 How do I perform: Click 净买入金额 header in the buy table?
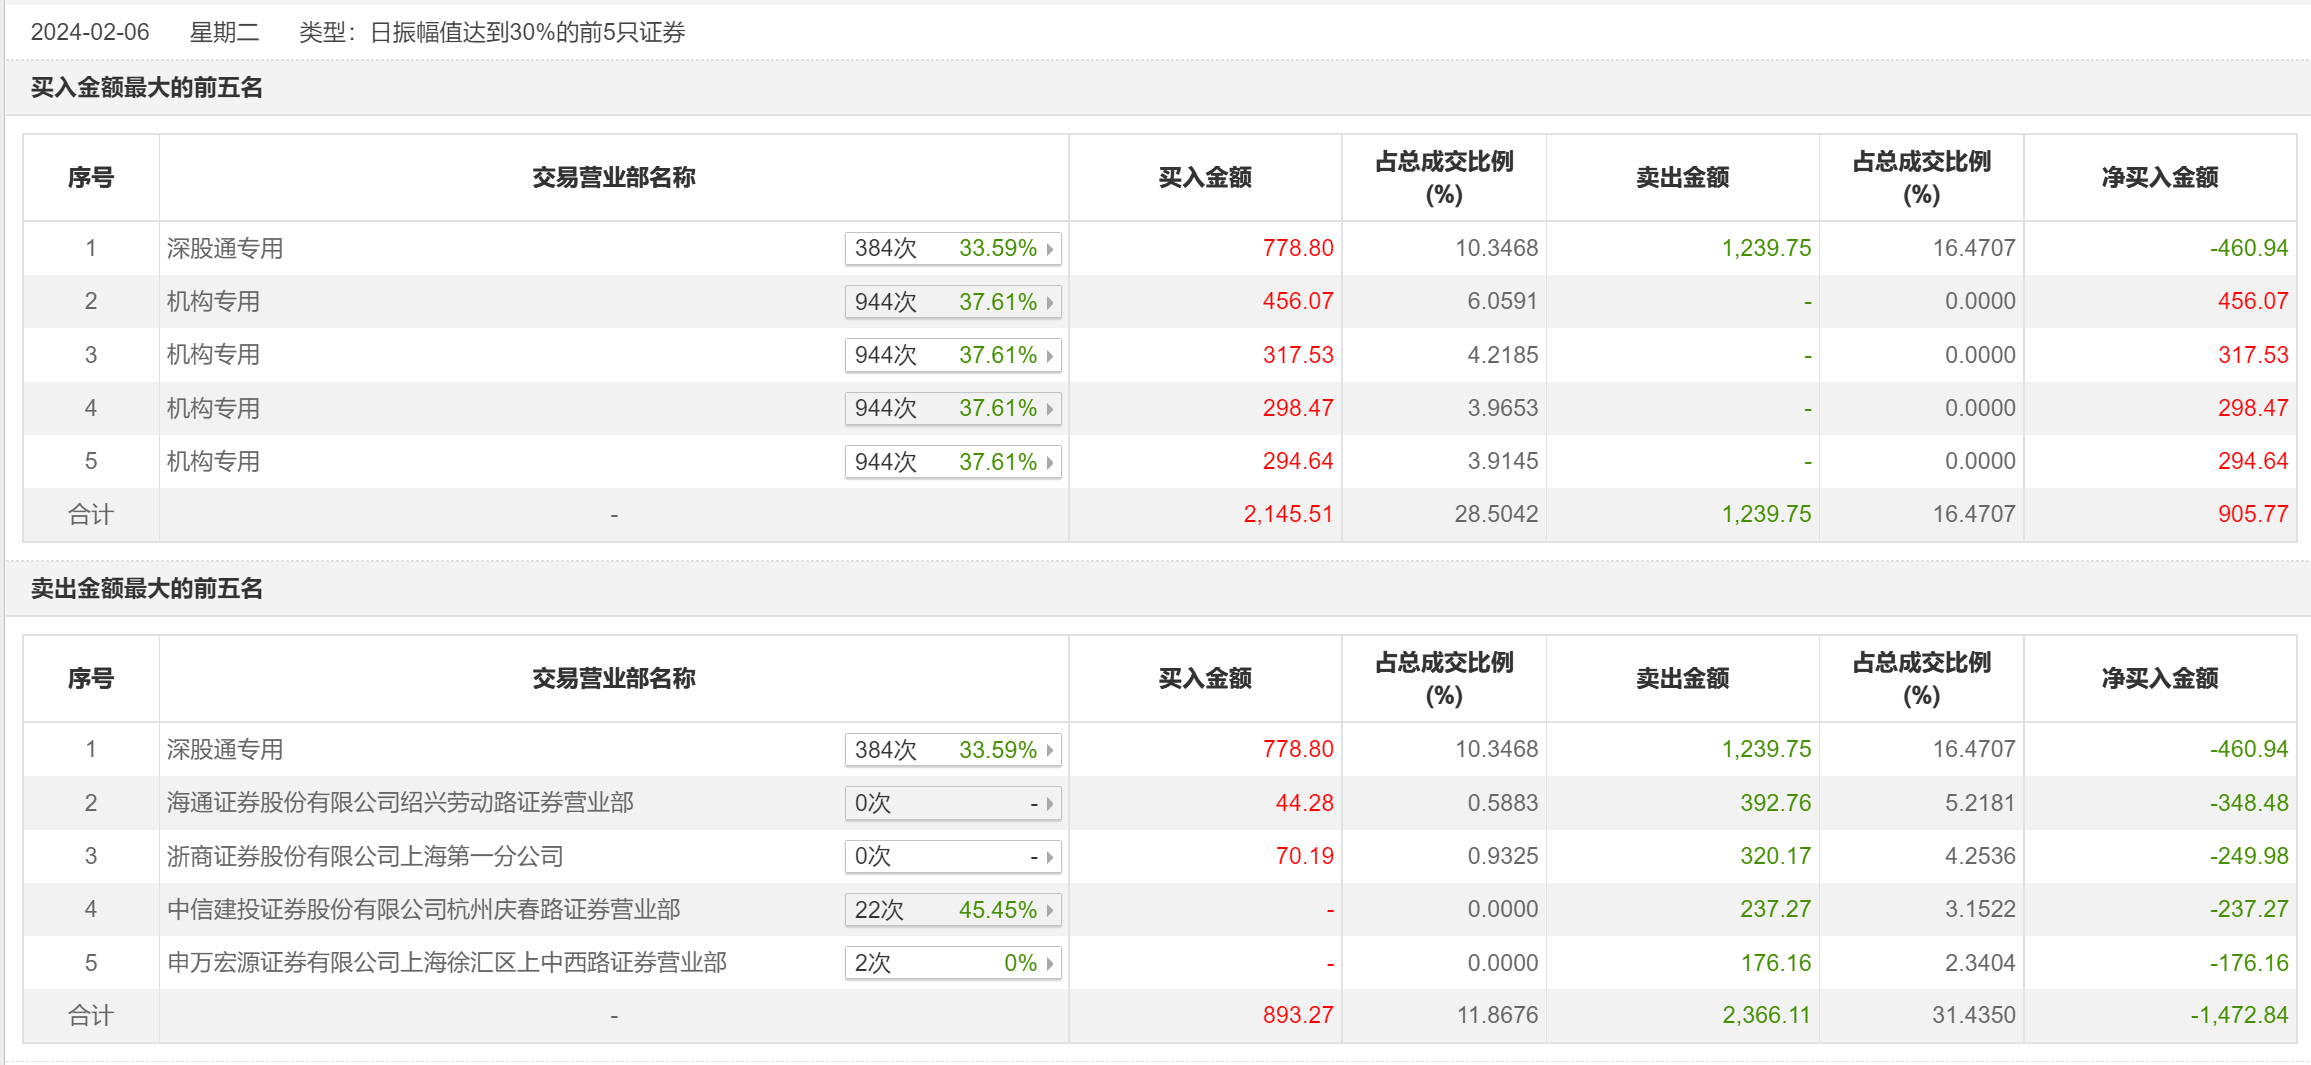[x=2159, y=178]
